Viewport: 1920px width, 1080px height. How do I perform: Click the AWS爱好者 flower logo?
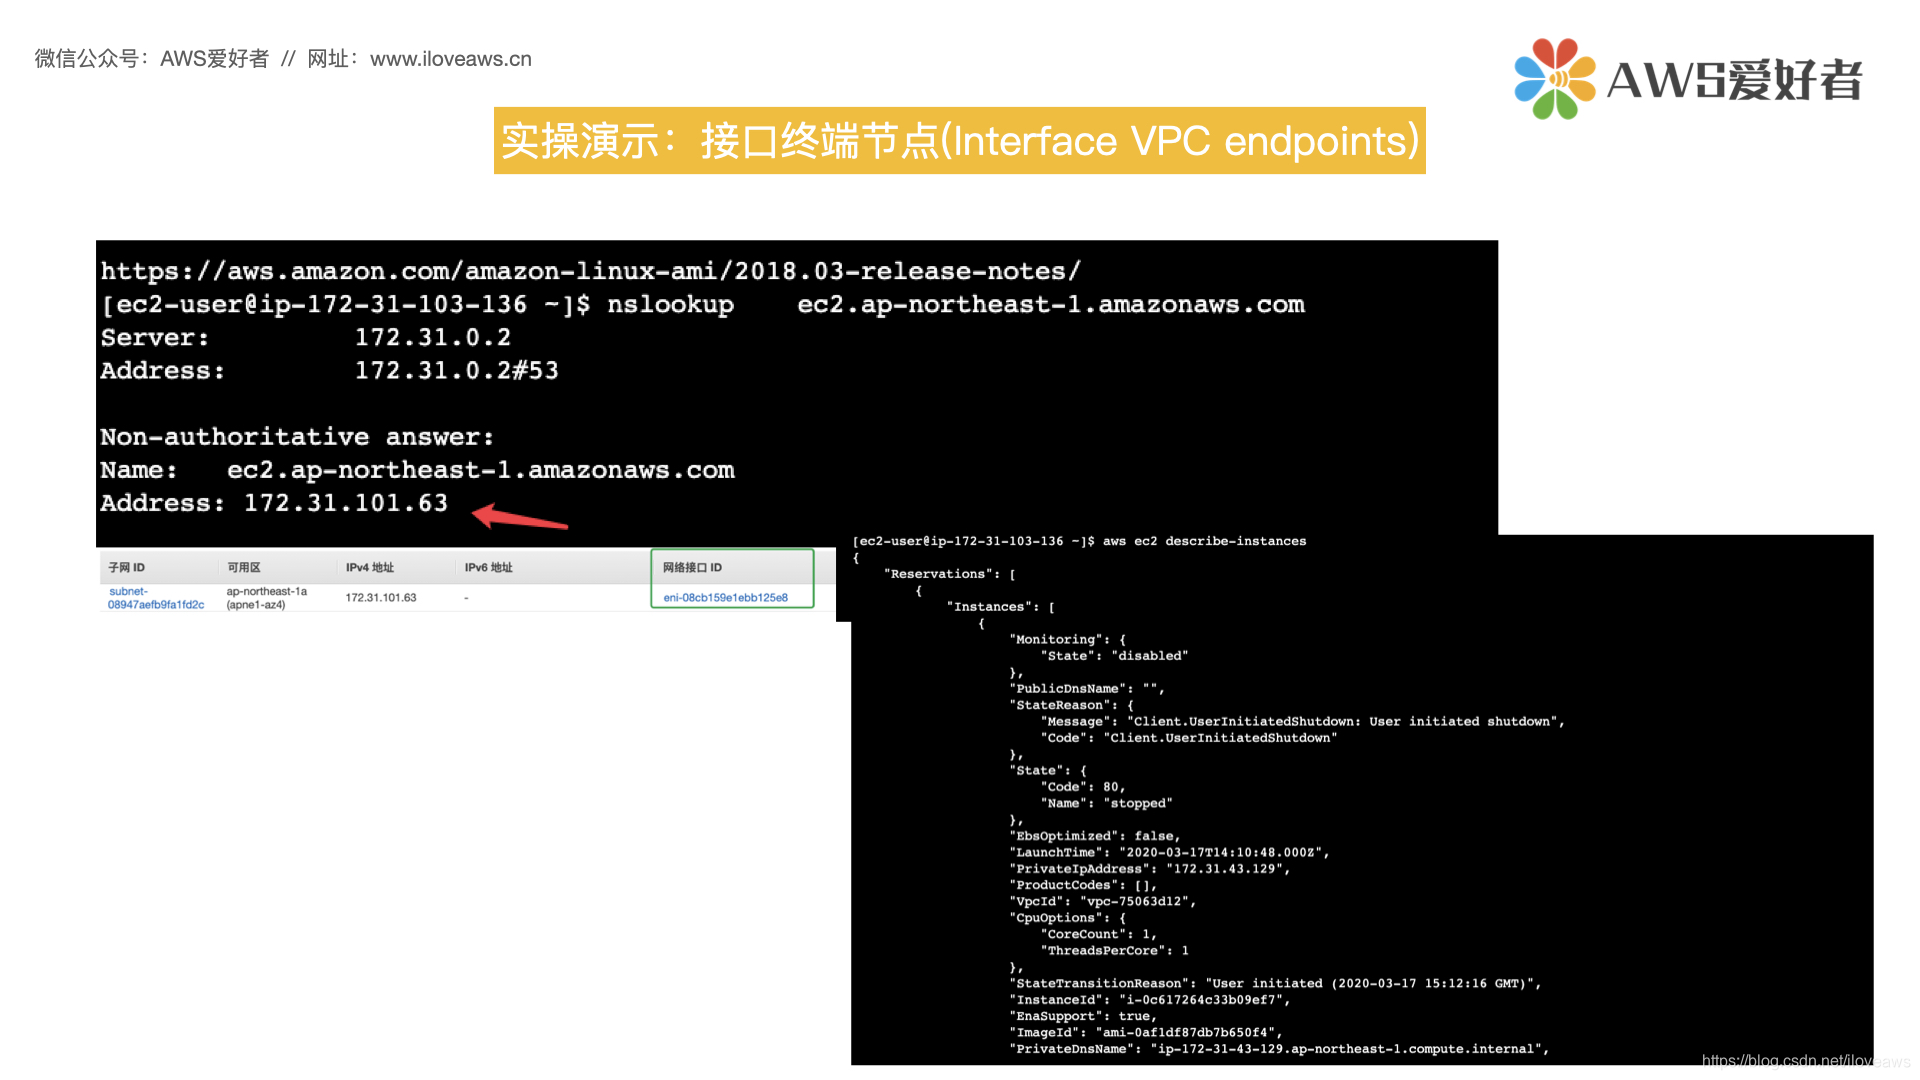[1554, 79]
